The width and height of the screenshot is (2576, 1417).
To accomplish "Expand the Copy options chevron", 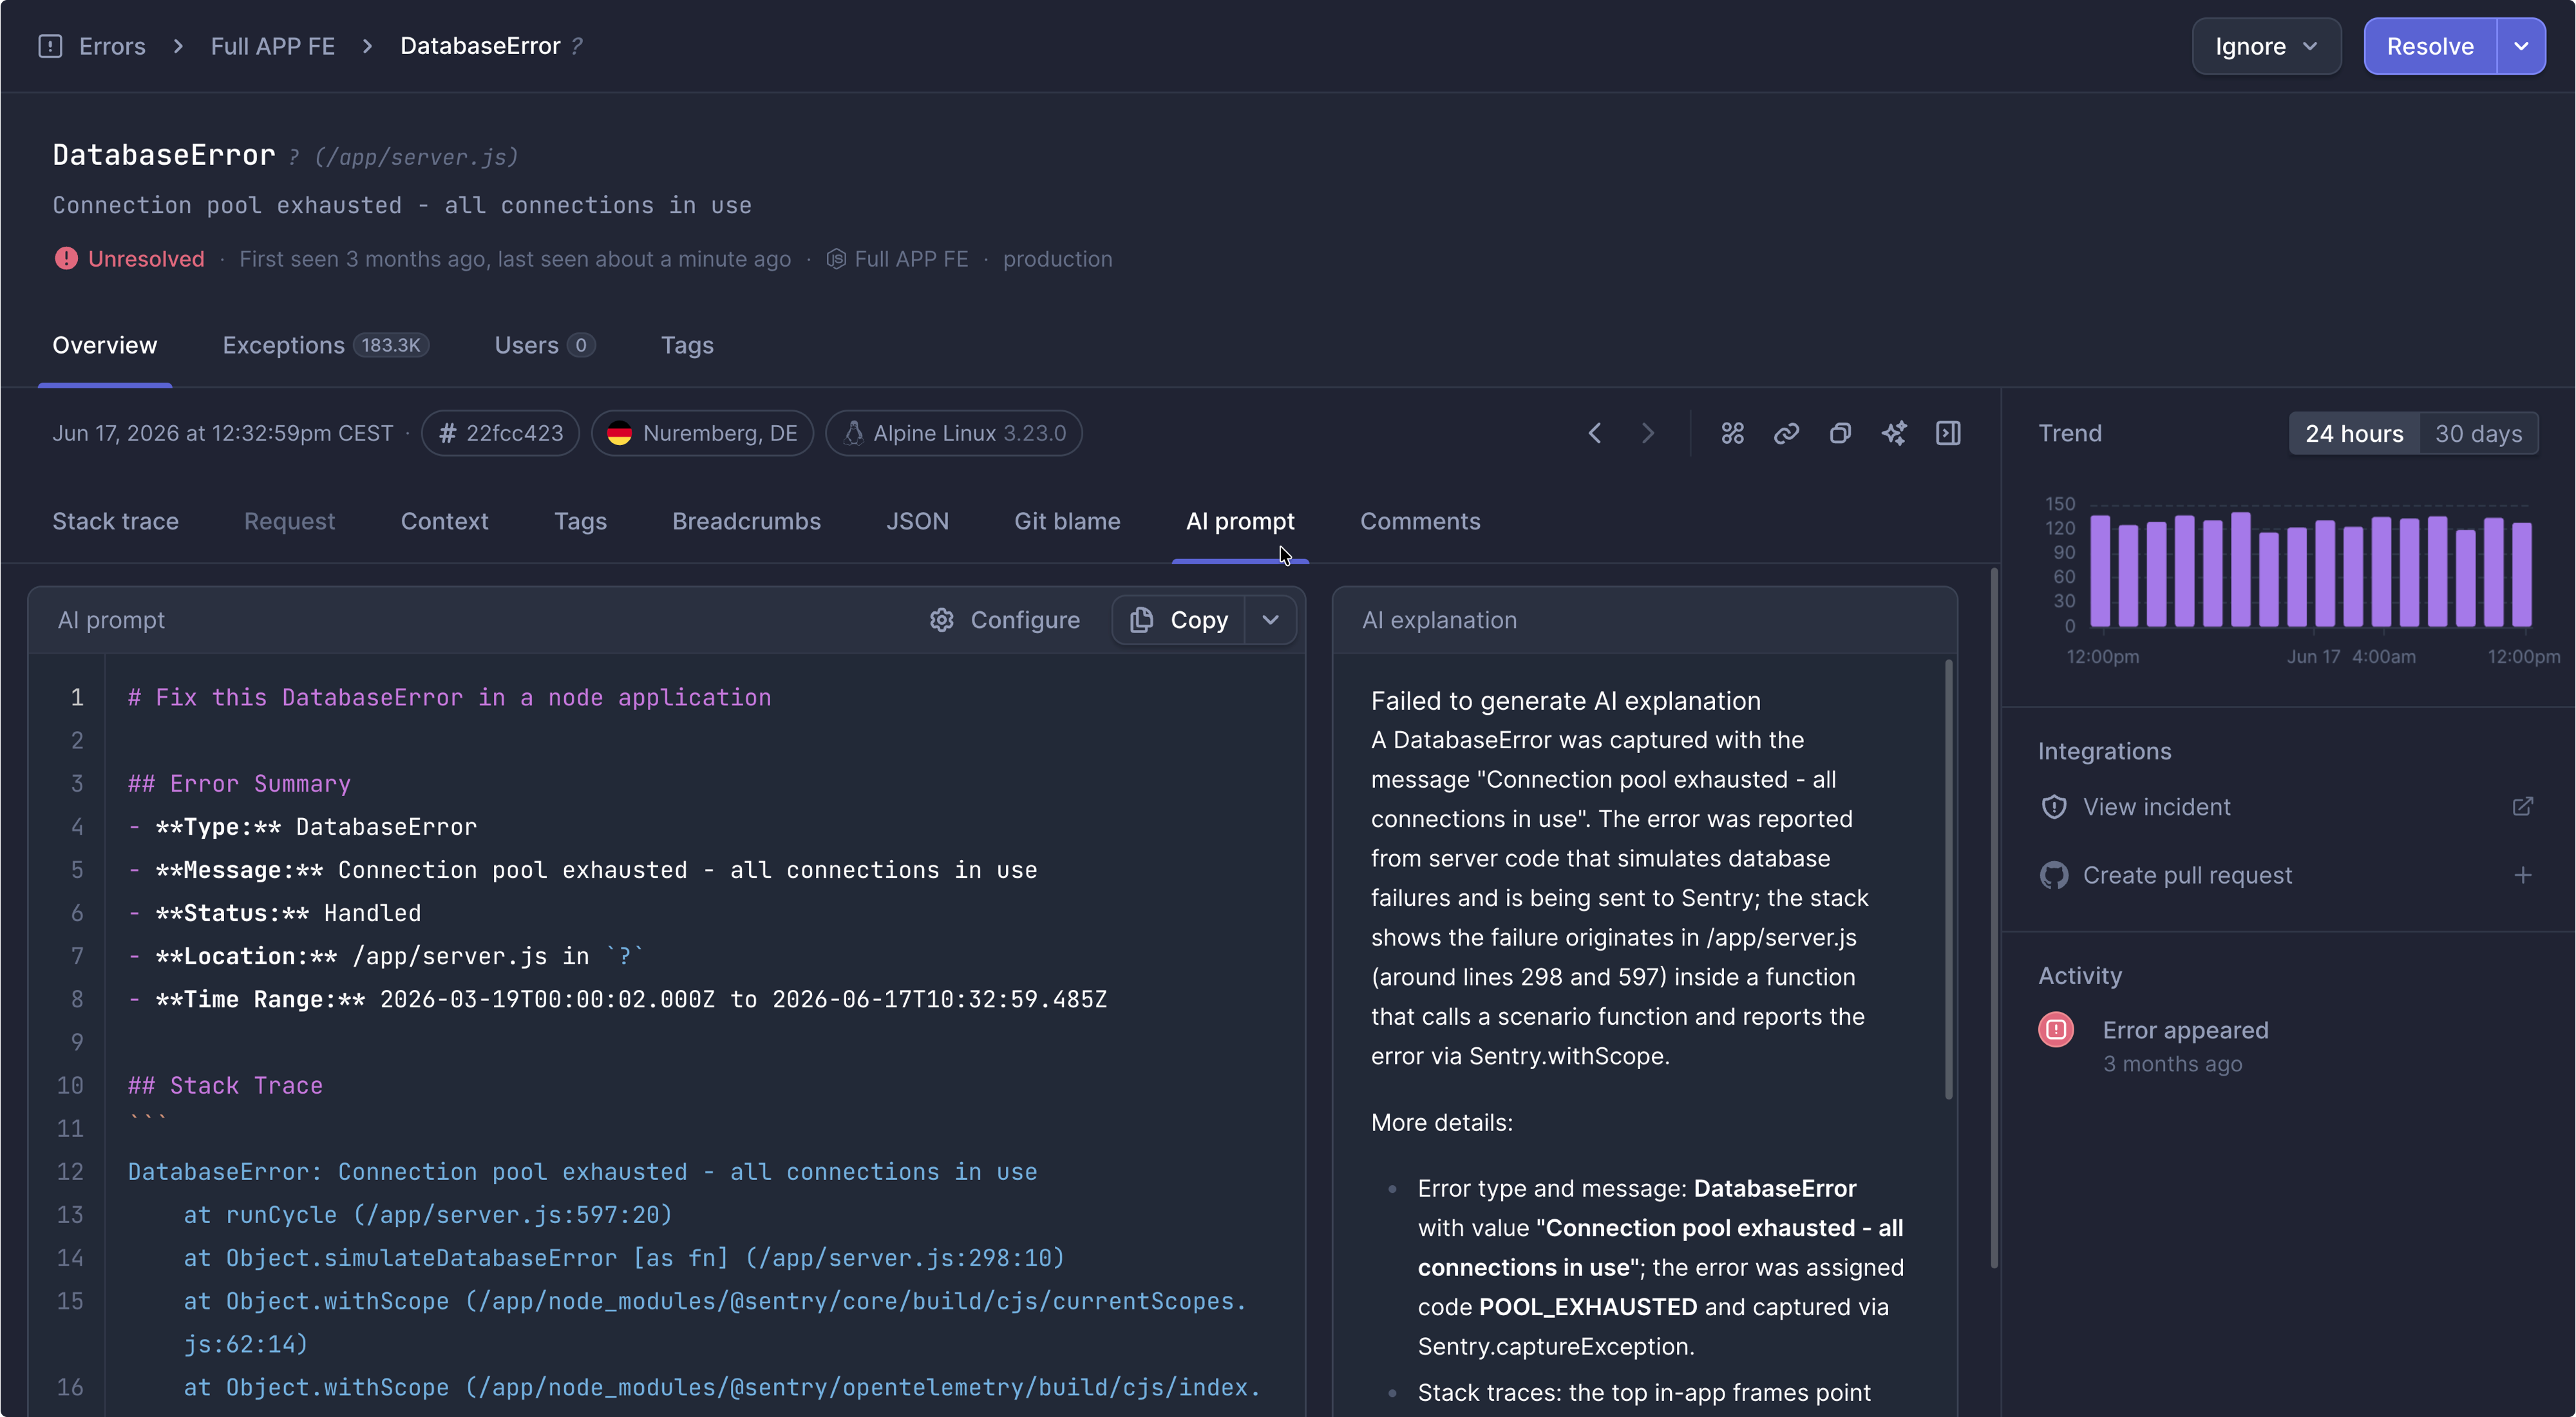I will tap(1270, 620).
